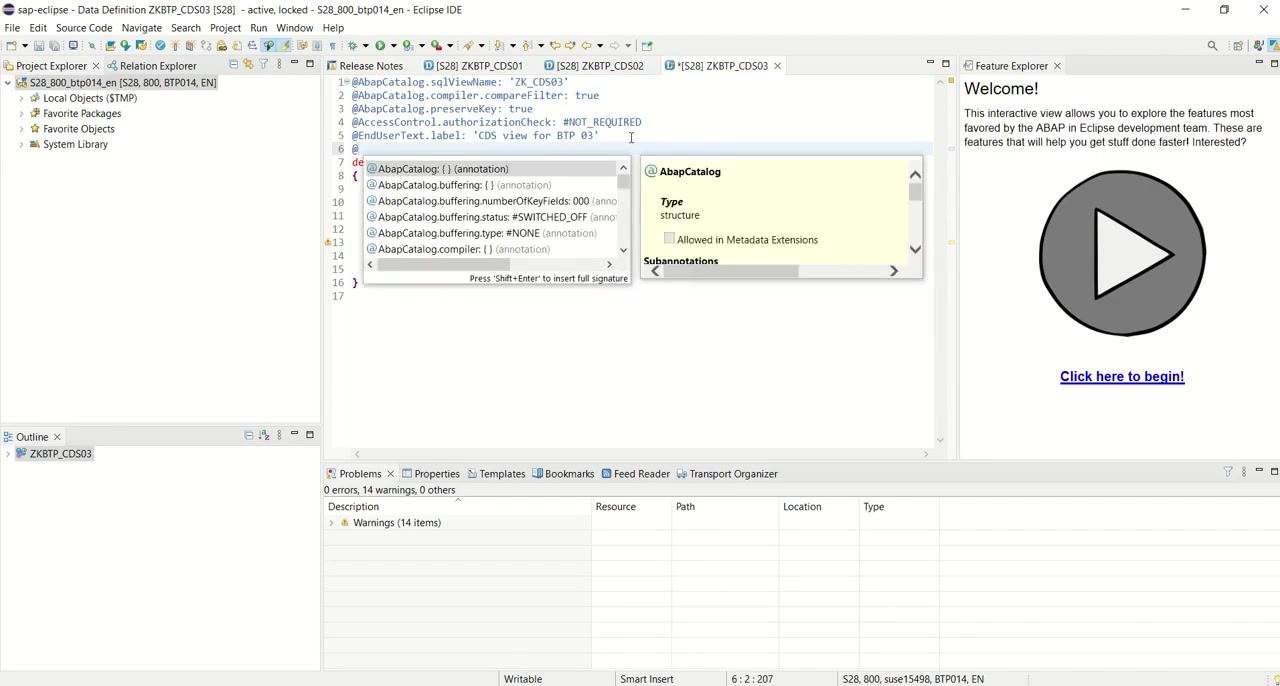Image resolution: width=1280 pixels, height=686 pixels.
Task: Click the Description column header in Problems
Action: tap(457, 507)
